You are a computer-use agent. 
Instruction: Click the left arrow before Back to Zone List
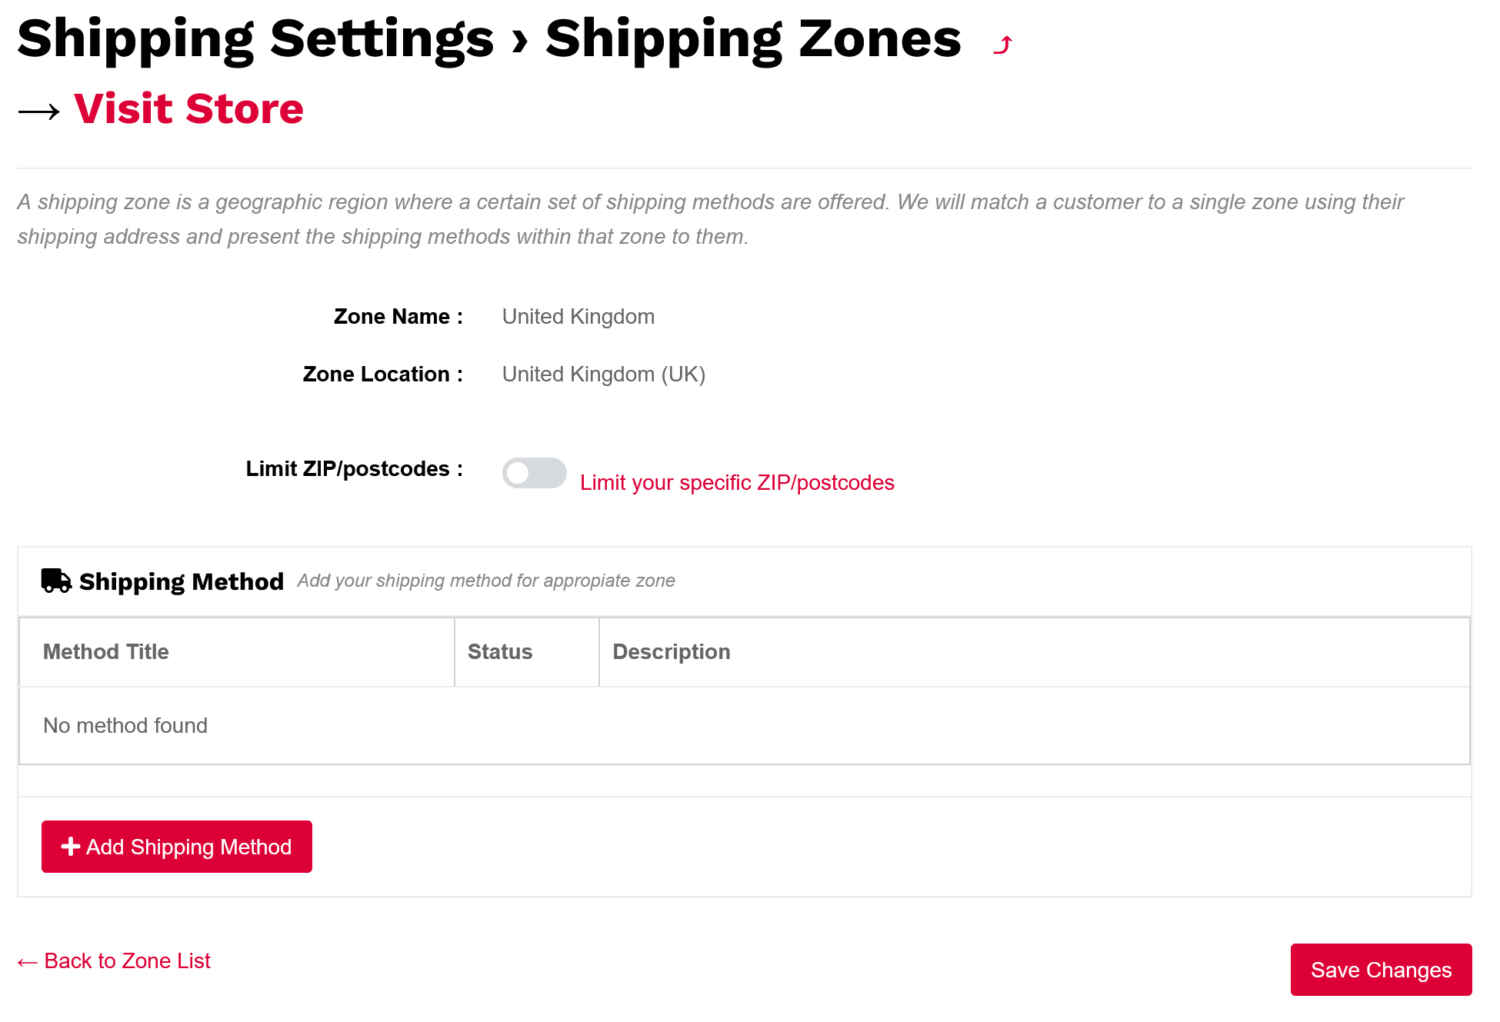(27, 962)
